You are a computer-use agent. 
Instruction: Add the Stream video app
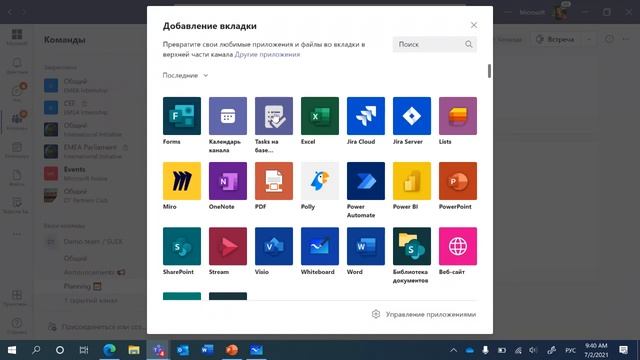point(228,246)
